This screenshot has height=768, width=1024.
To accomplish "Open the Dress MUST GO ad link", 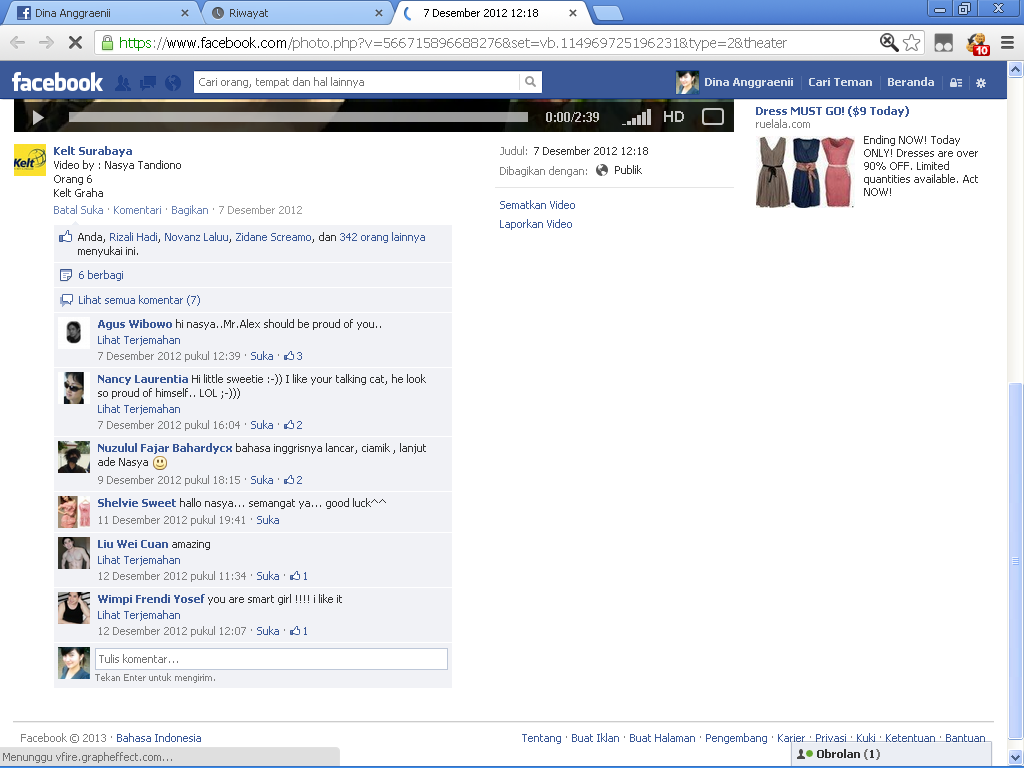I will (832, 111).
